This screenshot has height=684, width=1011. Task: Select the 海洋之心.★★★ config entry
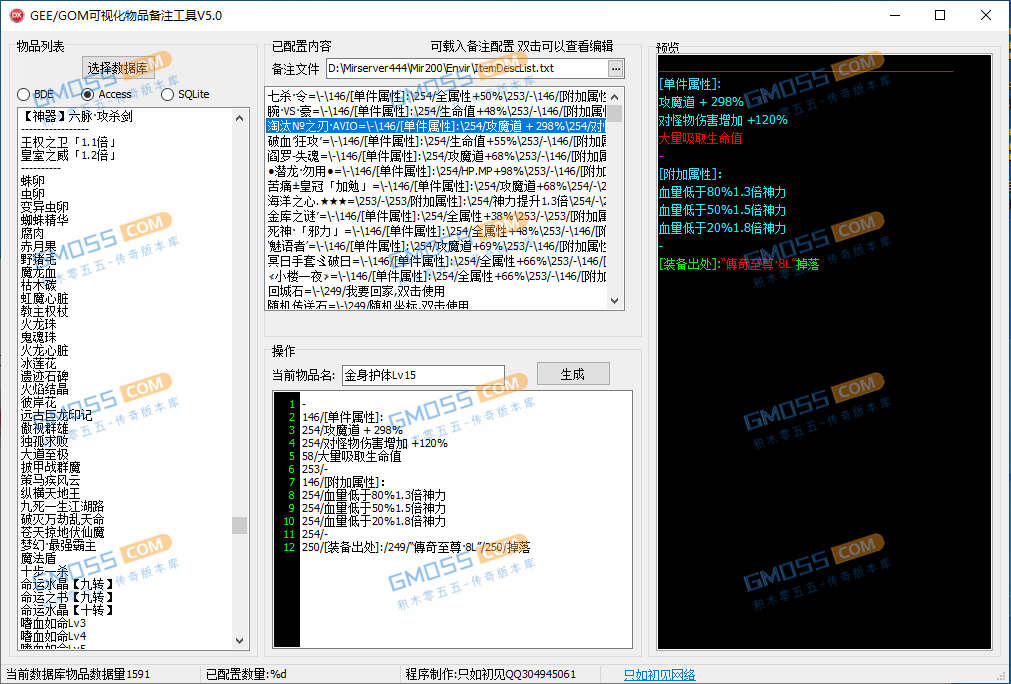(437, 201)
